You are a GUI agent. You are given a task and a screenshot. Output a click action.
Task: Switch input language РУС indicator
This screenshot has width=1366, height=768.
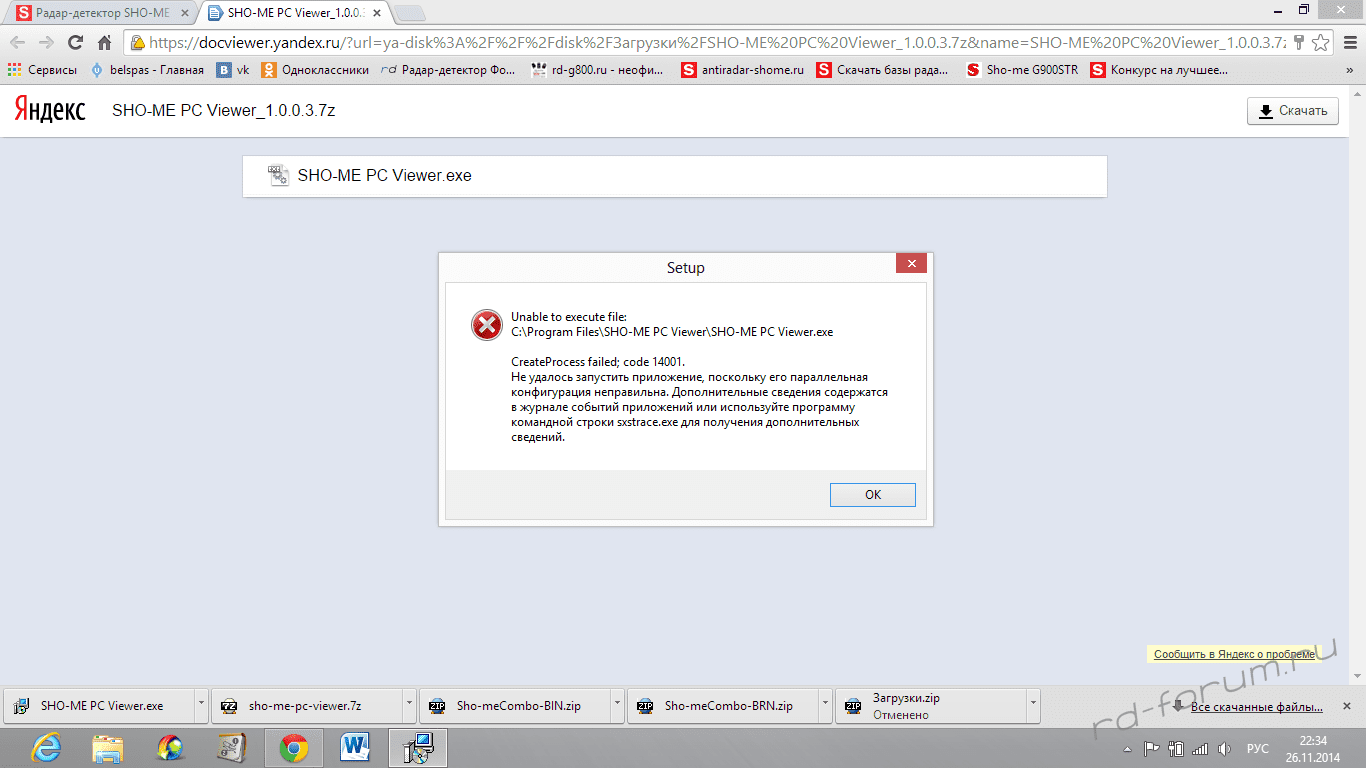[1257, 748]
